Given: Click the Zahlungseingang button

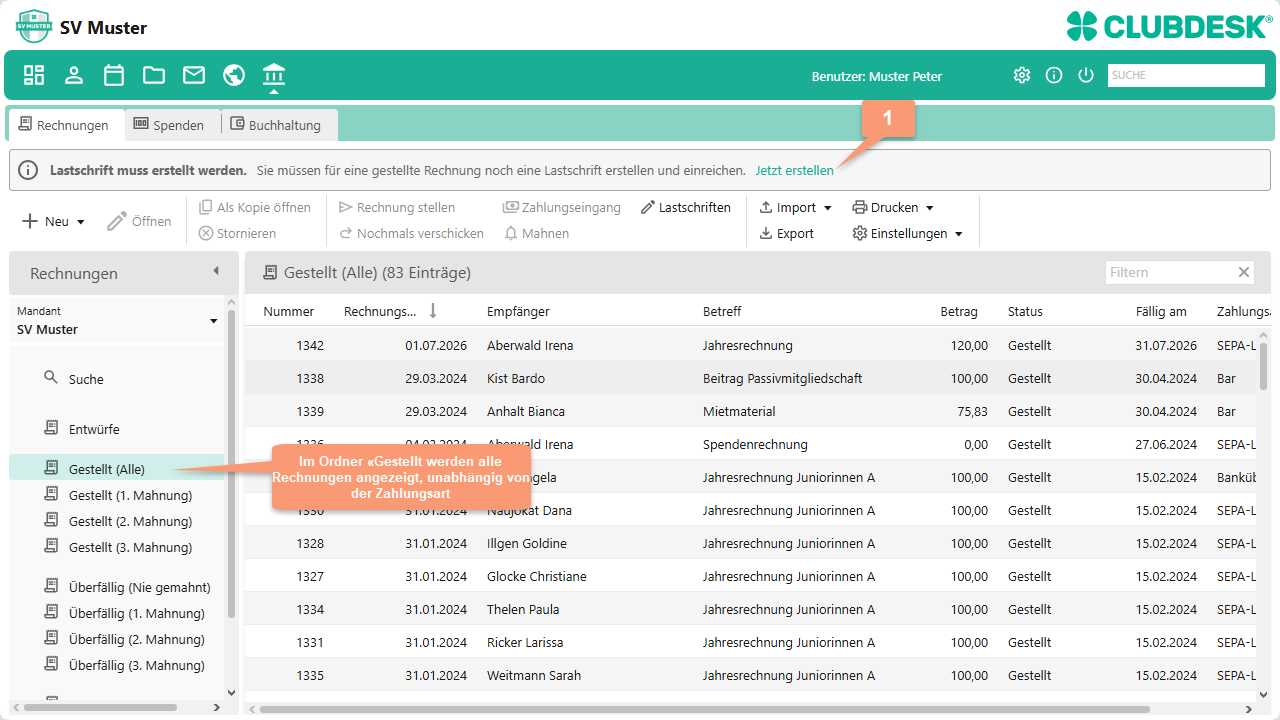Looking at the screenshot, I should [562, 207].
